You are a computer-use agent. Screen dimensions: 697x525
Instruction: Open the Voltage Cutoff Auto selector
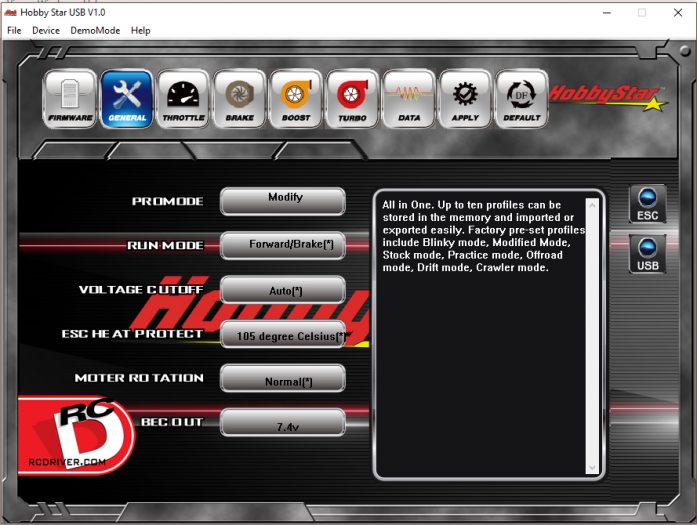click(283, 290)
